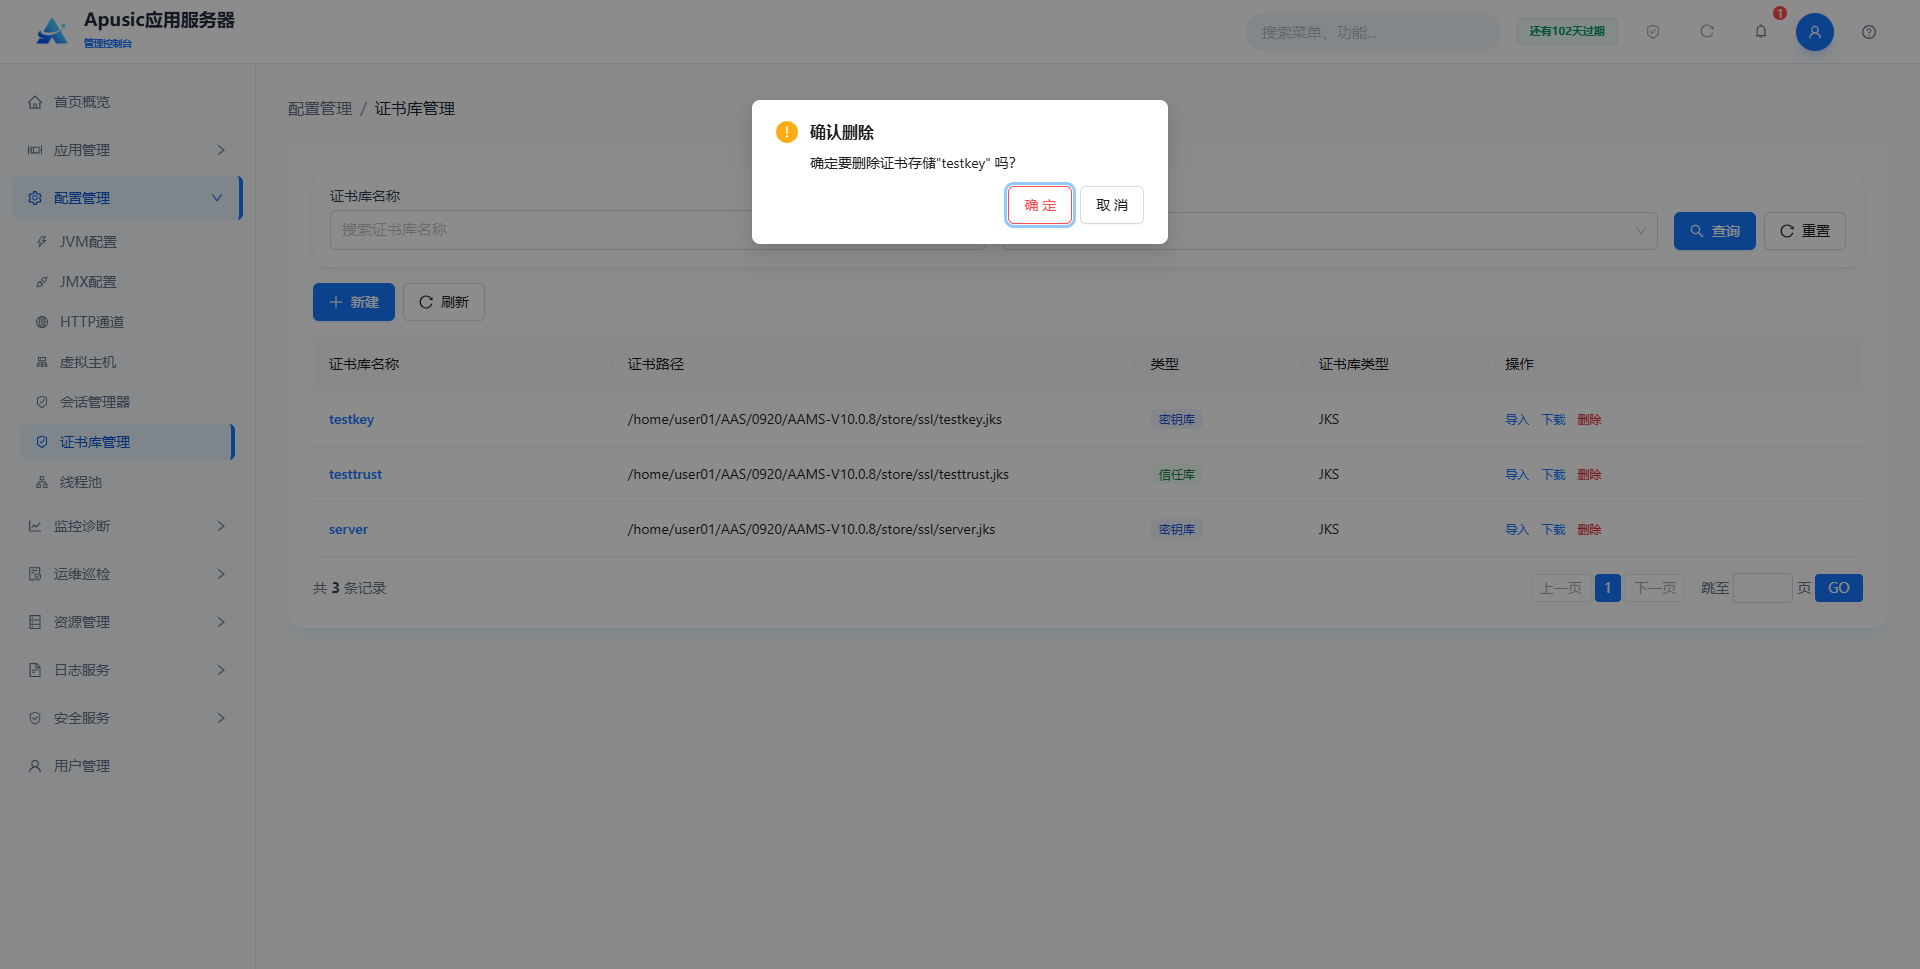Click 下载 for the testtrust row
The width and height of the screenshot is (1920, 969).
coord(1553,474)
